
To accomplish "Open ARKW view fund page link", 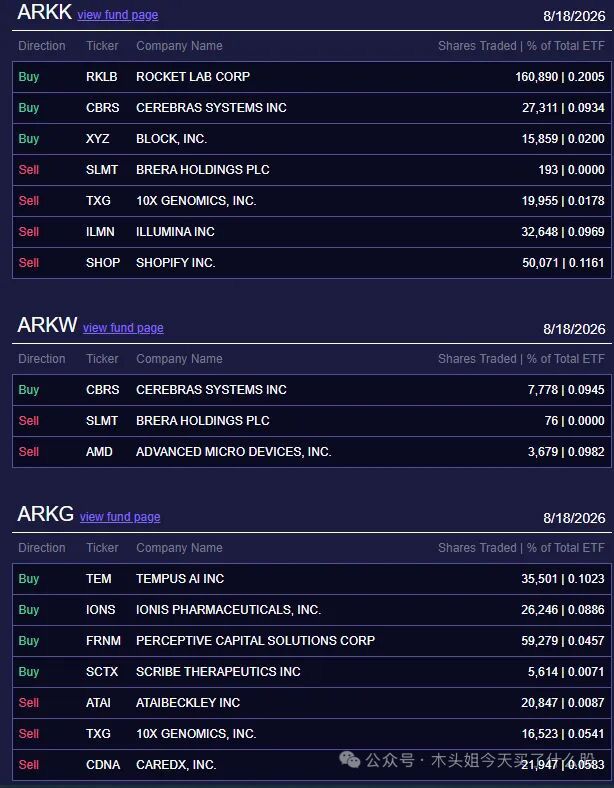I will pos(123,328).
